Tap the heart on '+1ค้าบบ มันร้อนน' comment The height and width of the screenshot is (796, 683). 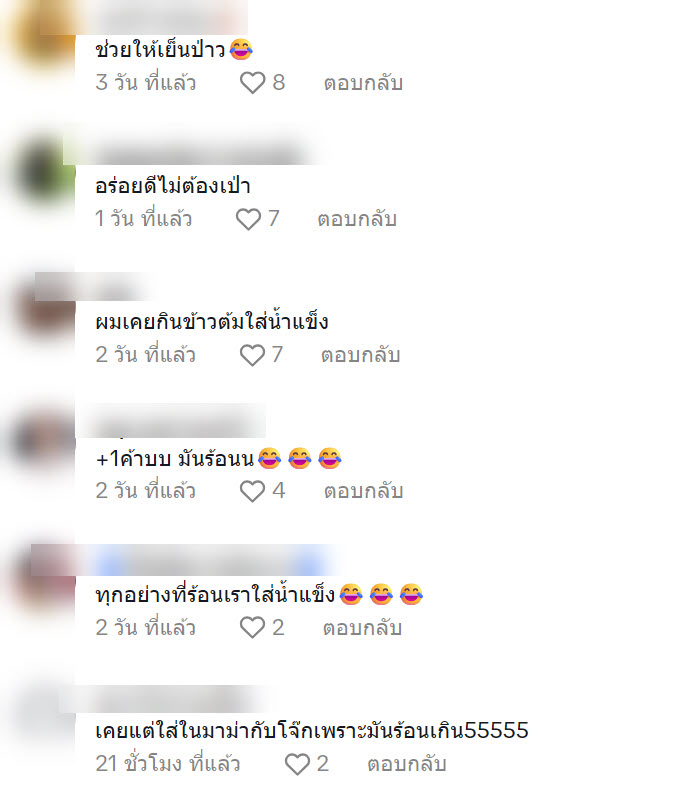[x=252, y=491]
